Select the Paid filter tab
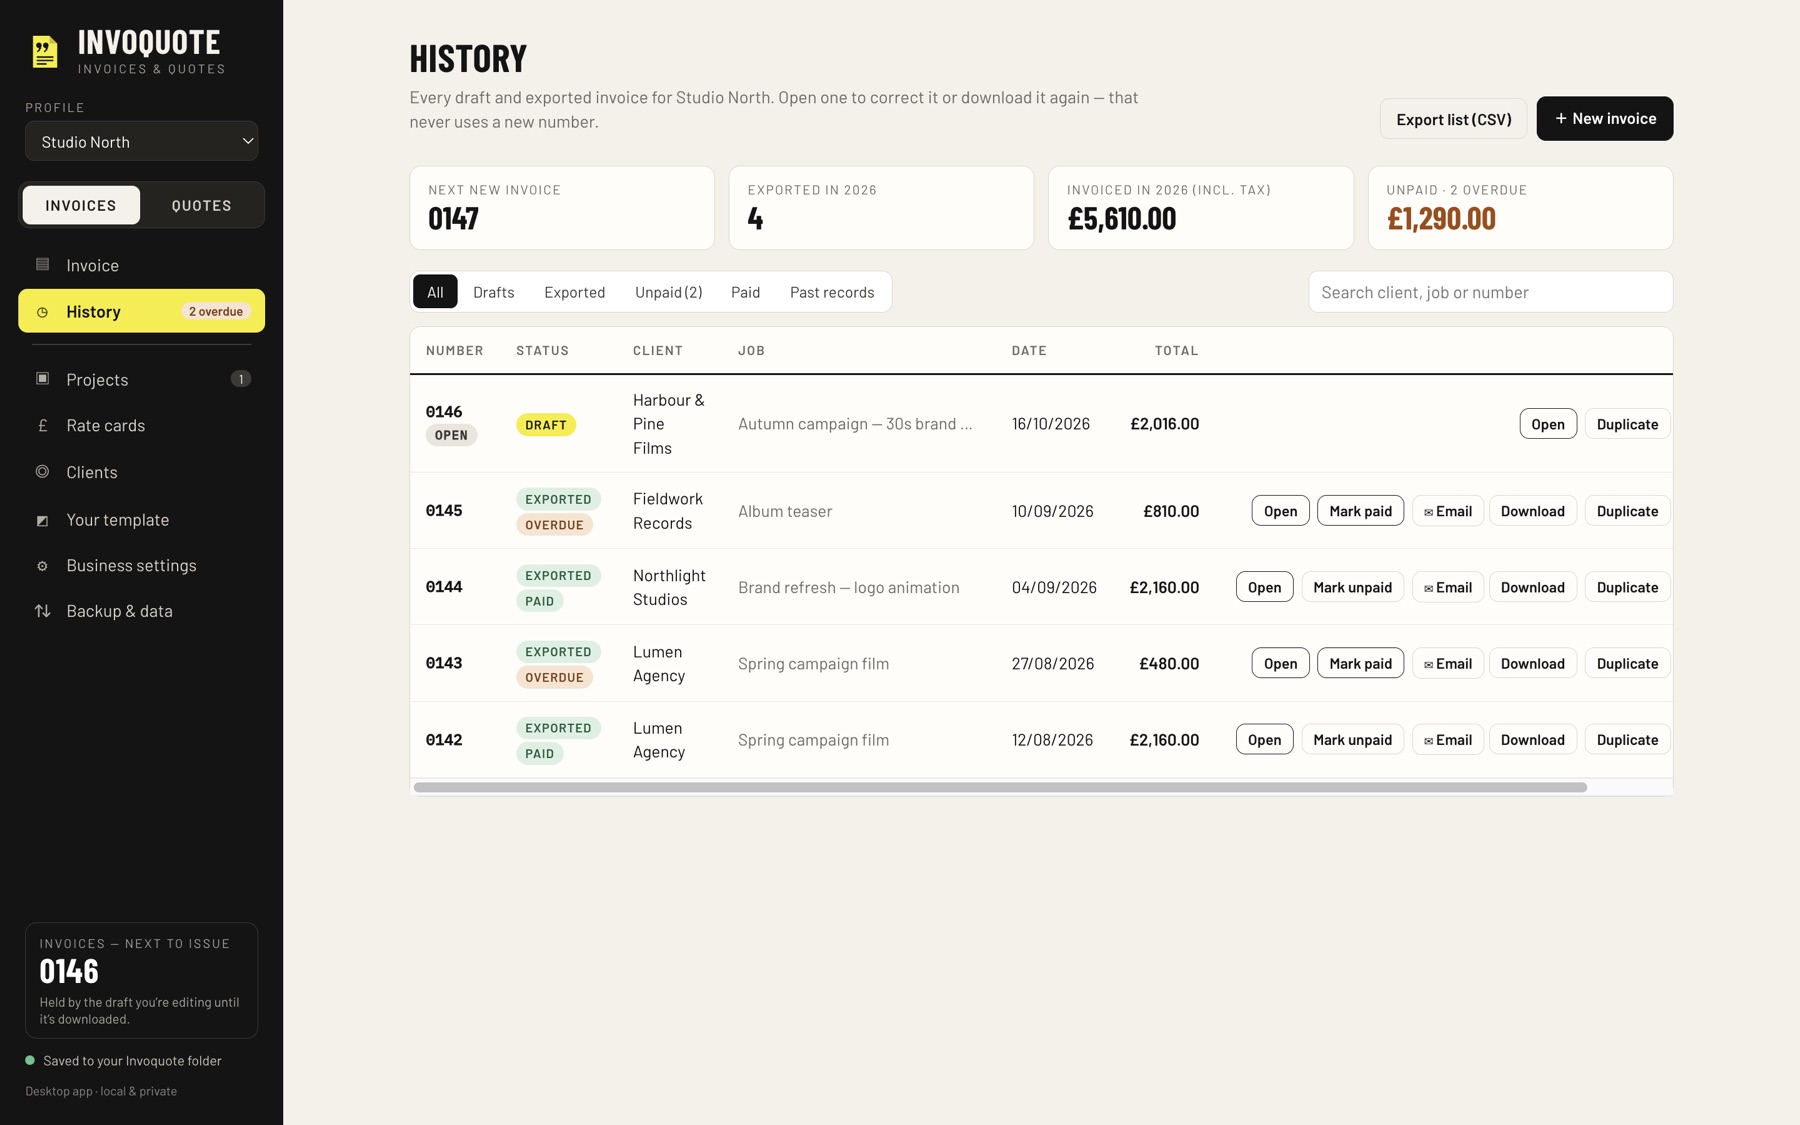The height and width of the screenshot is (1125, 1800). coord(746,292)
